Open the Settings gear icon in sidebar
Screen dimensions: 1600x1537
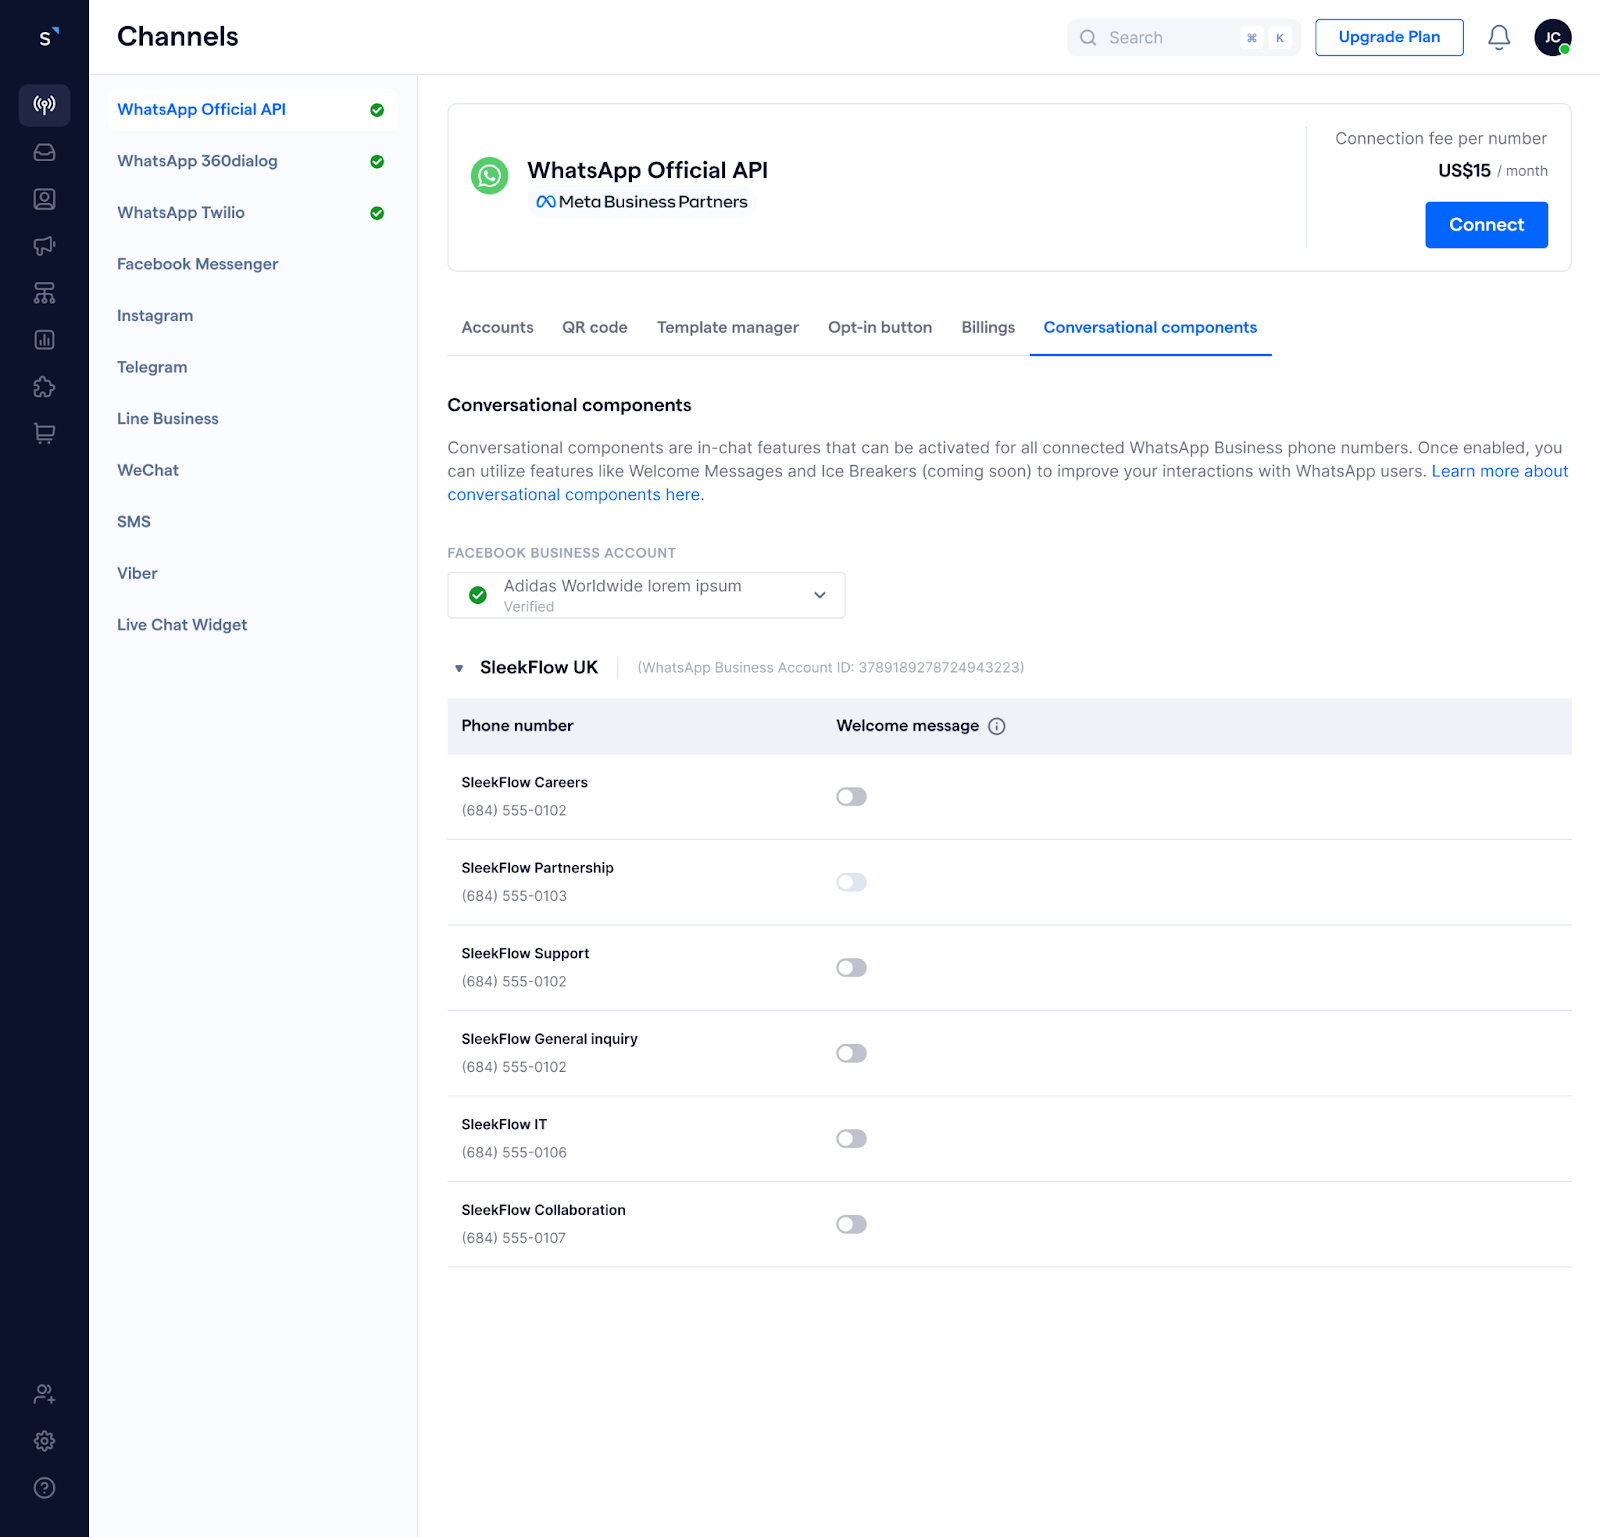coord(44,1441)
